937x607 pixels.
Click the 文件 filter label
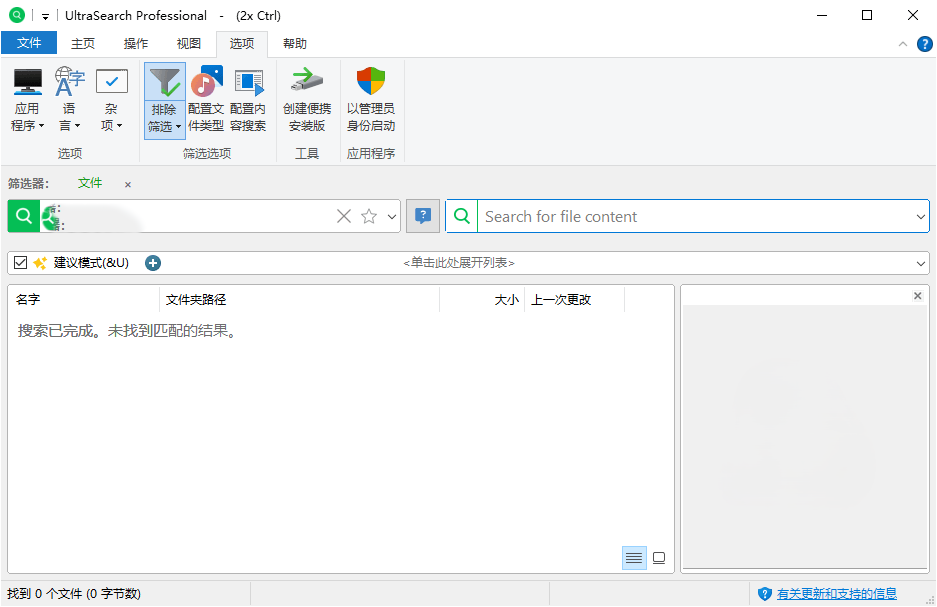click(x=90, y=183)
